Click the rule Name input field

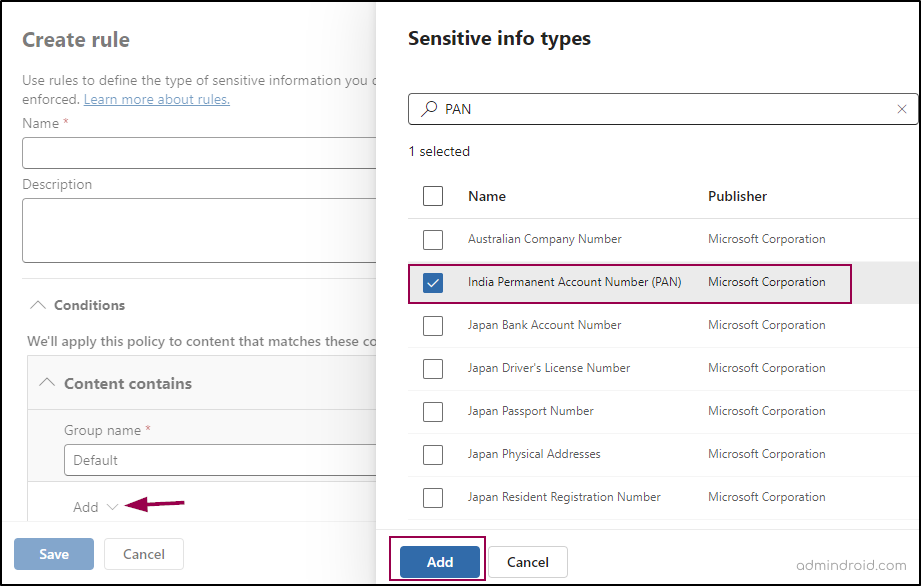pyautogui.click(x=198, y=153)
